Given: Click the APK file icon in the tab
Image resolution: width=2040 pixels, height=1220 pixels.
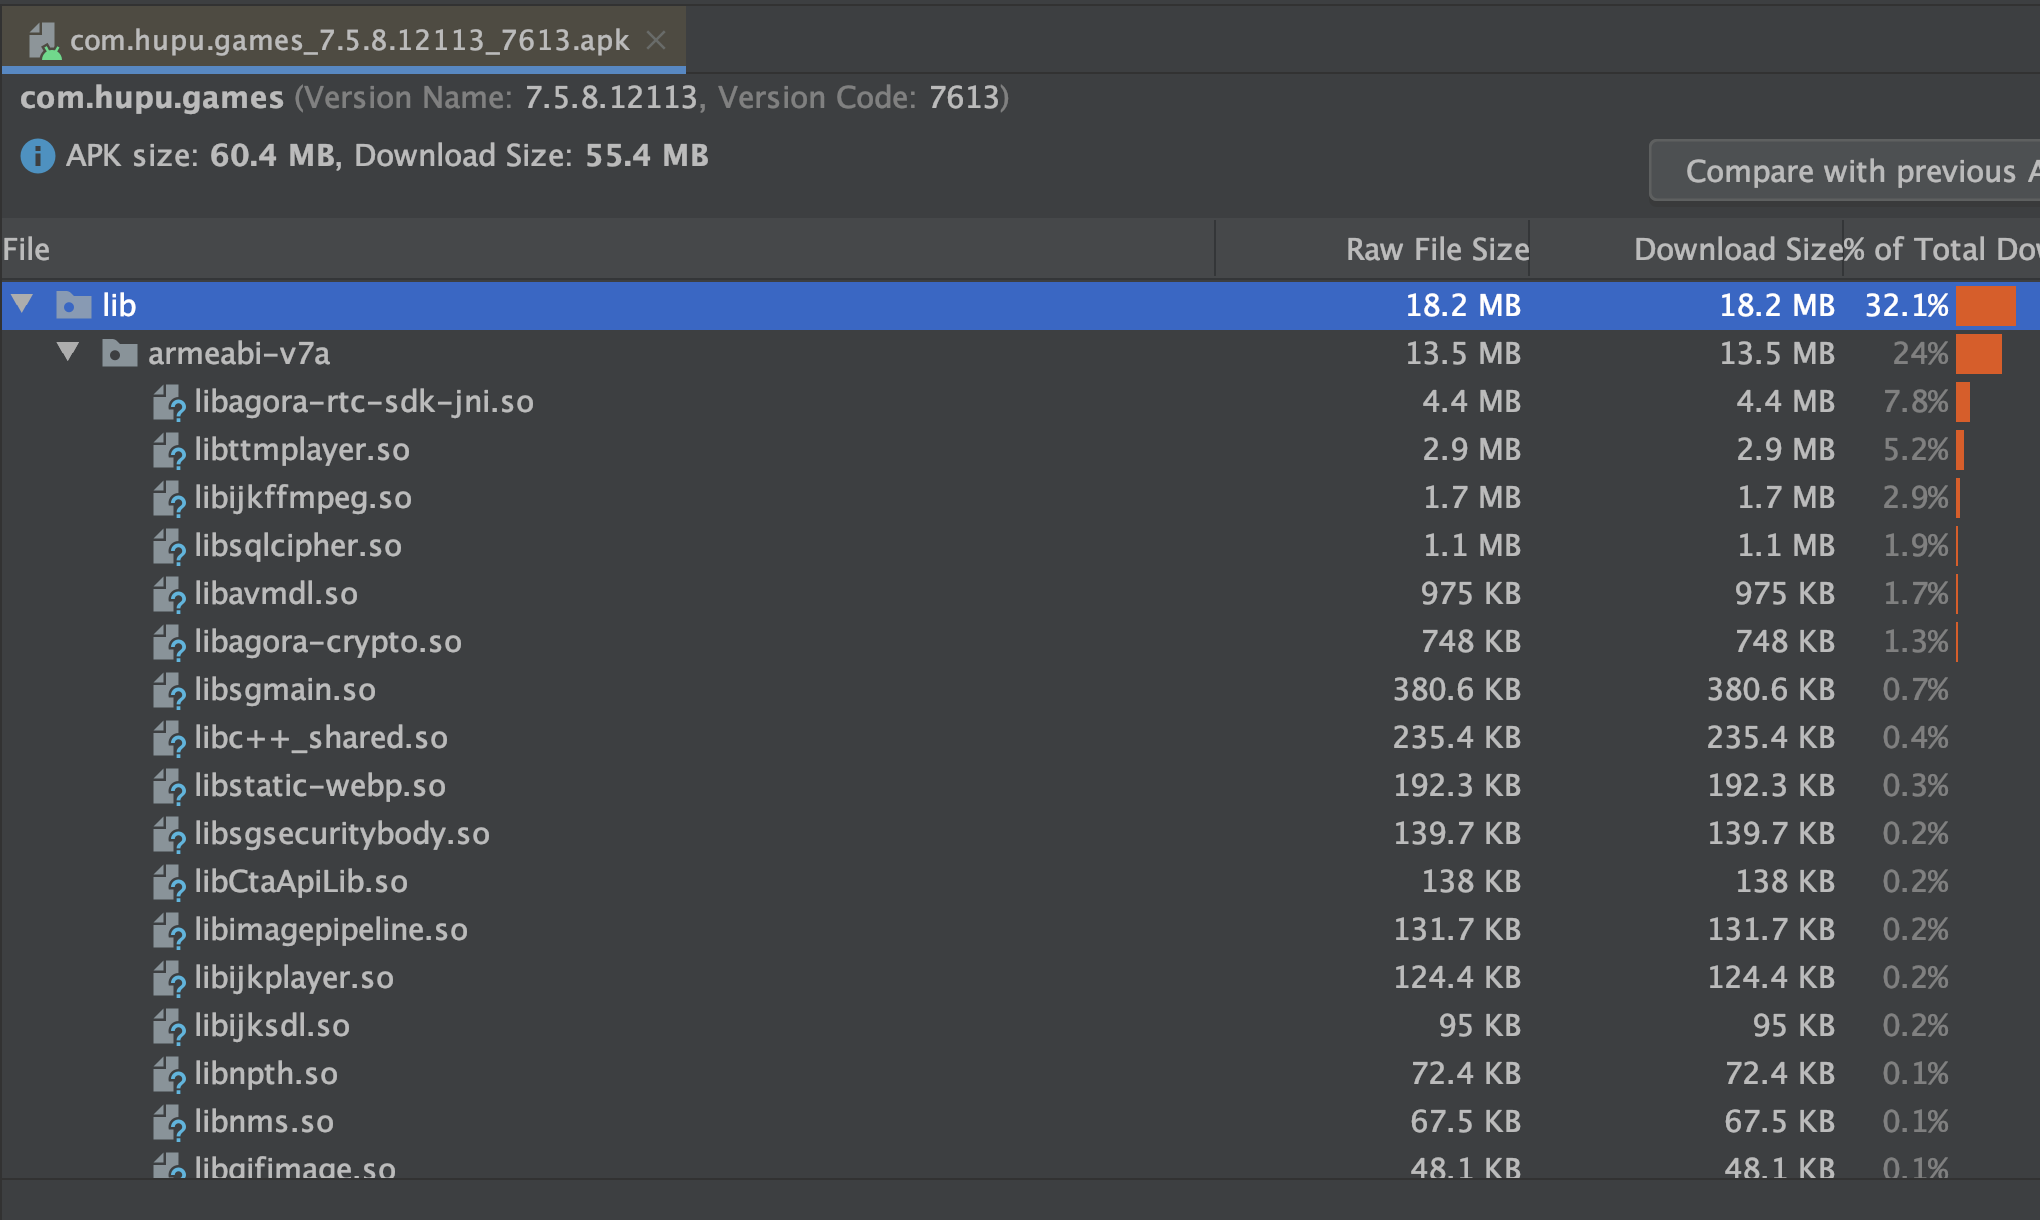Looking at the screenshot, I should pos(43,41).
